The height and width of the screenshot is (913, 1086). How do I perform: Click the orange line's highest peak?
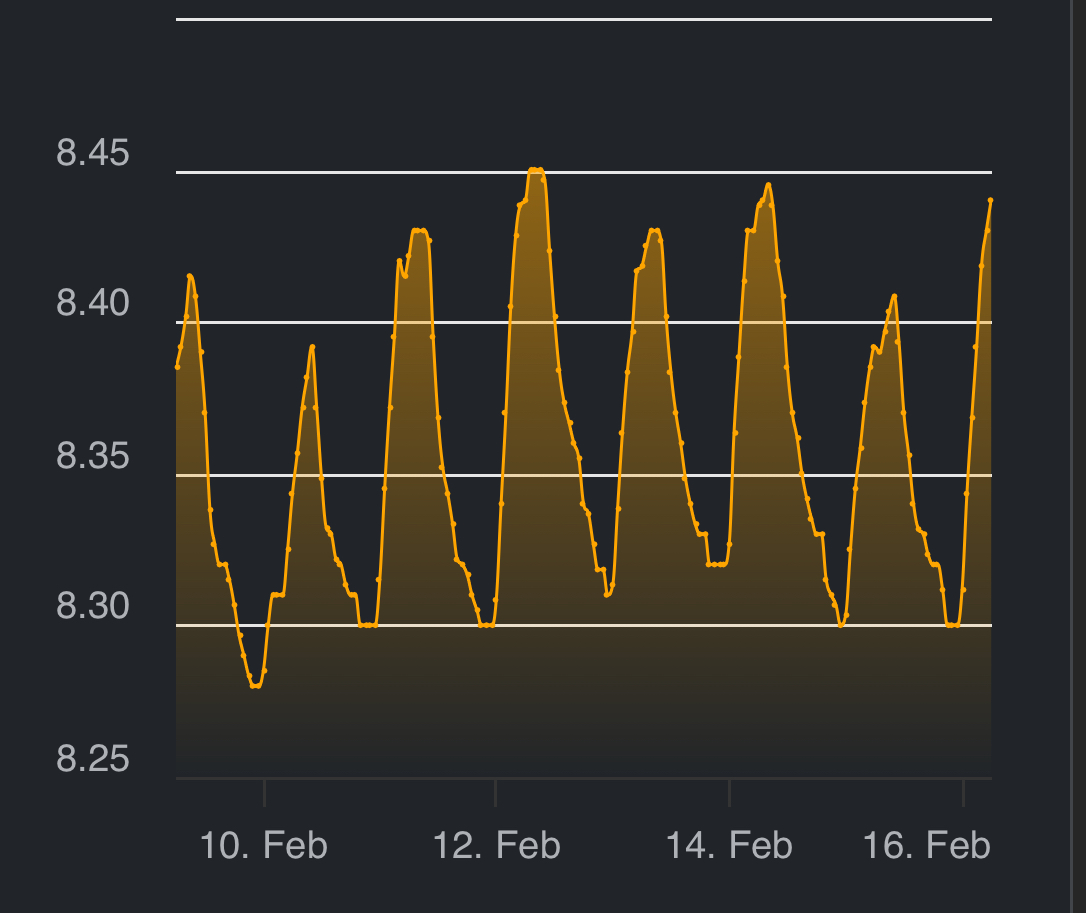(x=535, y=170)
